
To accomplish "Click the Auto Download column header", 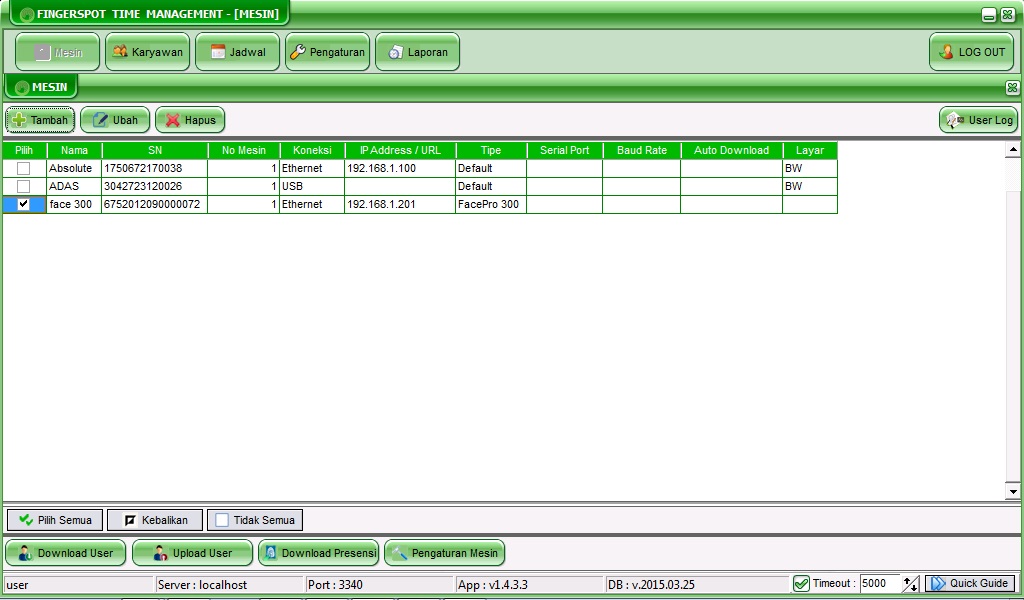I will tap(731, 150).
